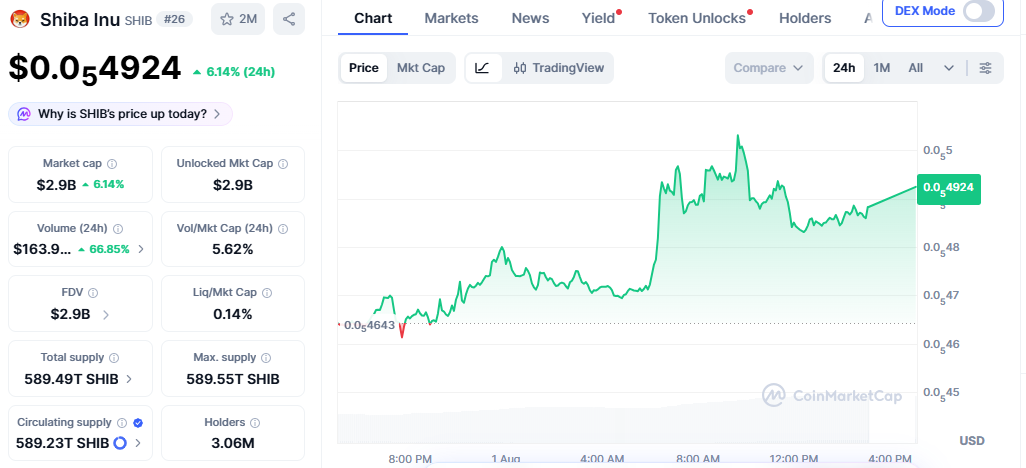Open the share icon button

(289, 19)
